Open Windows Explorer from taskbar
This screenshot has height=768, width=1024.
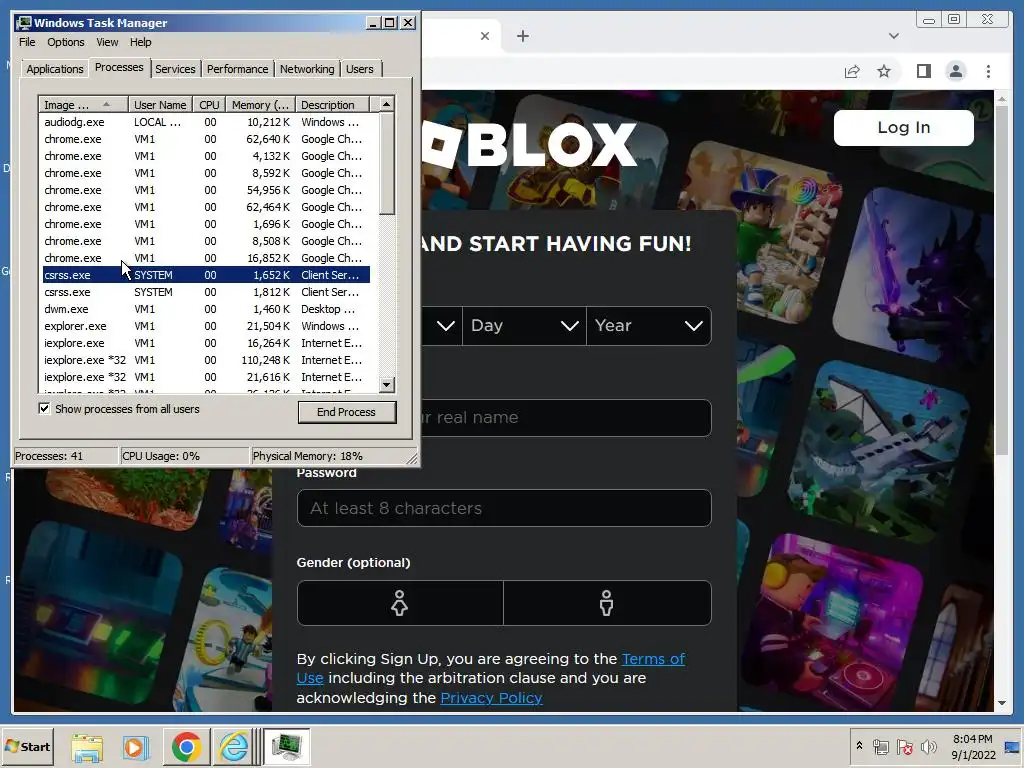[87, 747]
